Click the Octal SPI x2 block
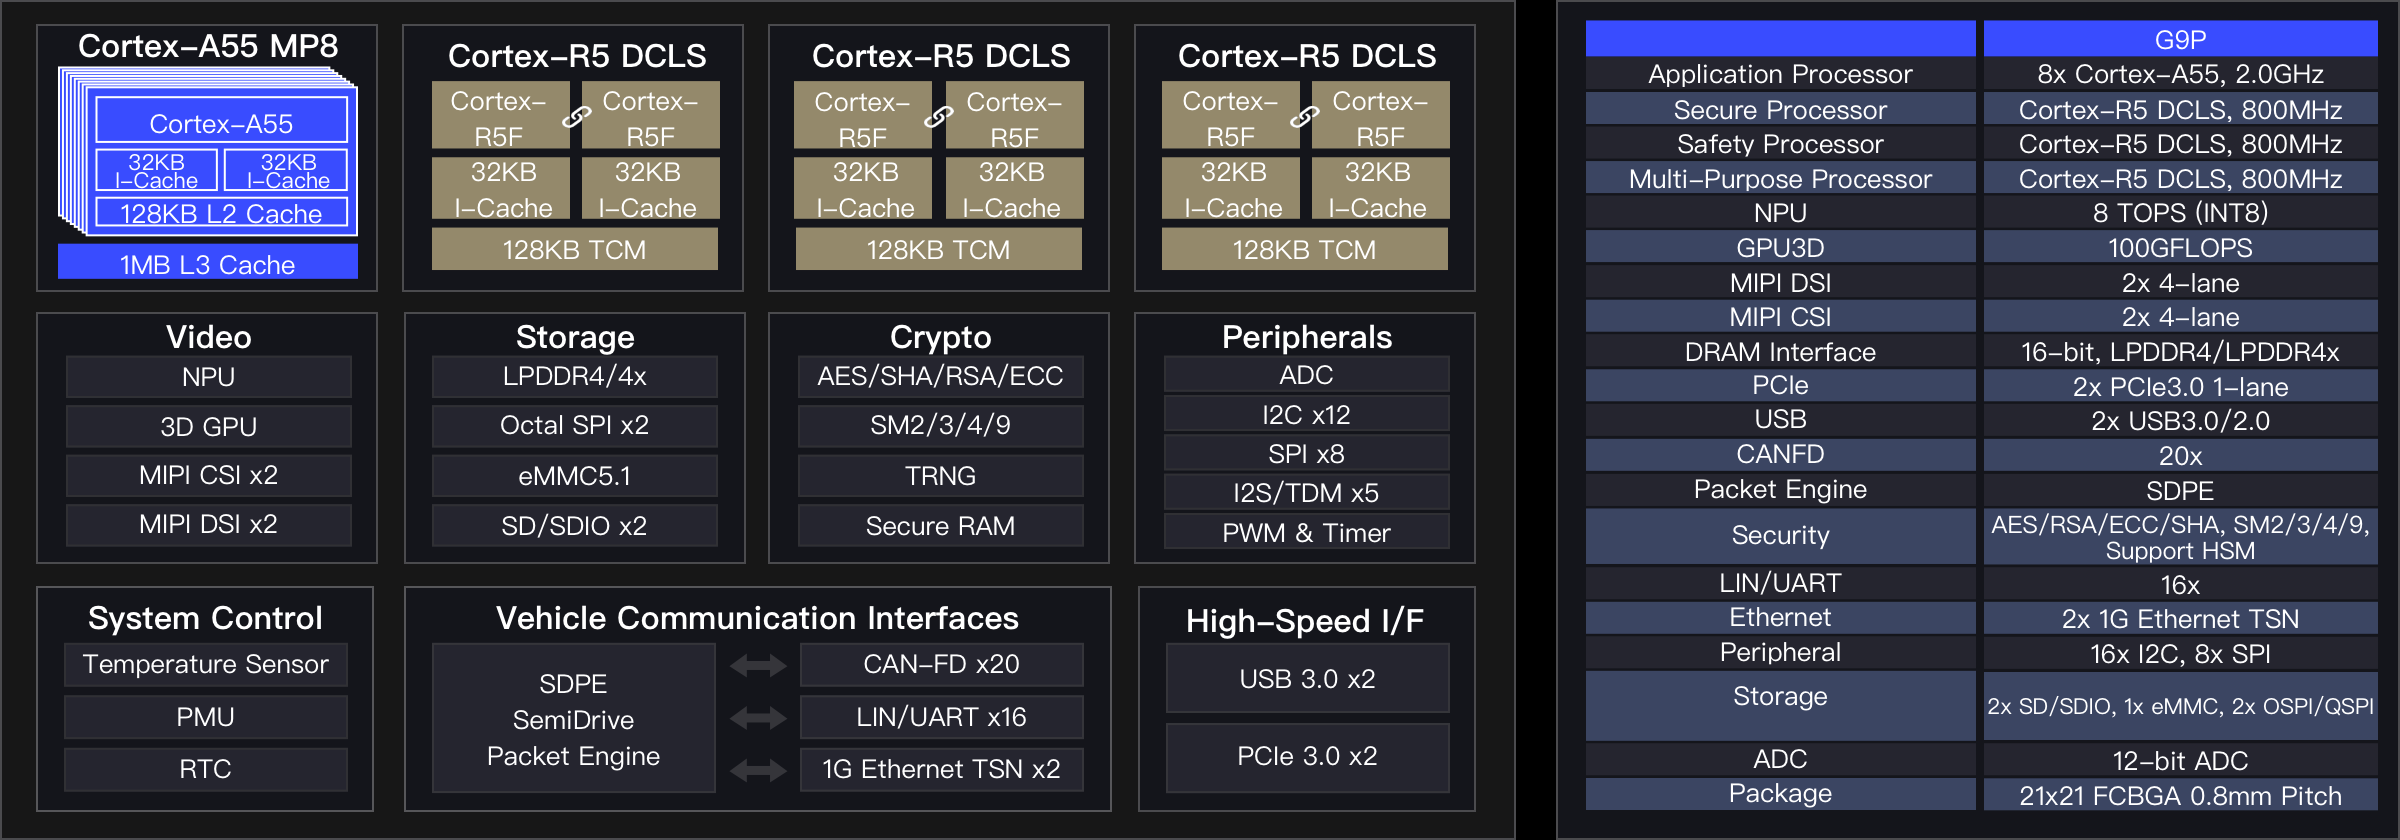The height and width of the screenshot is (840, 2400). coord(574,426)
